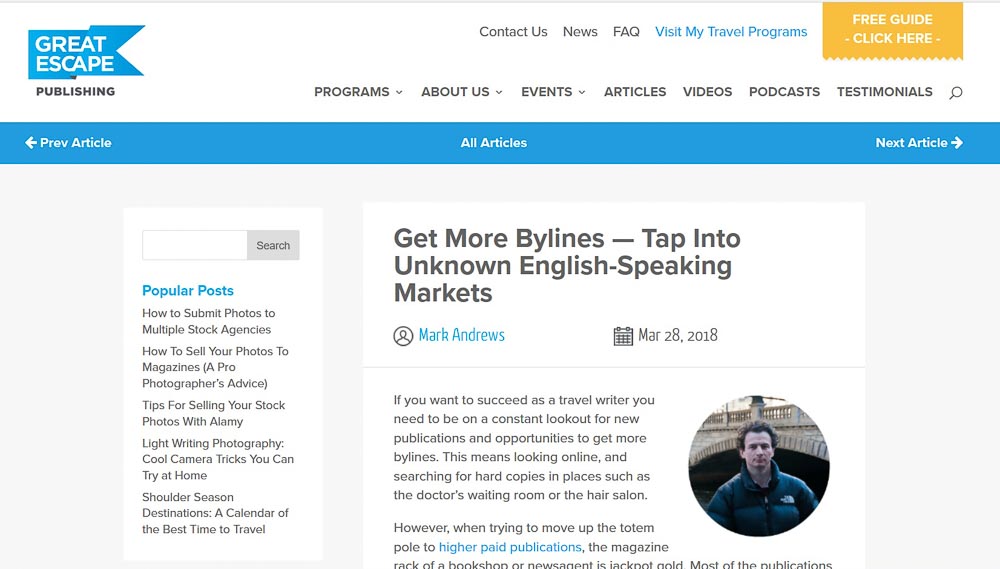Open the Articles menu item
Image resolution: width=1000 pixels, height=569 pixels.
(x=635, y=92)
